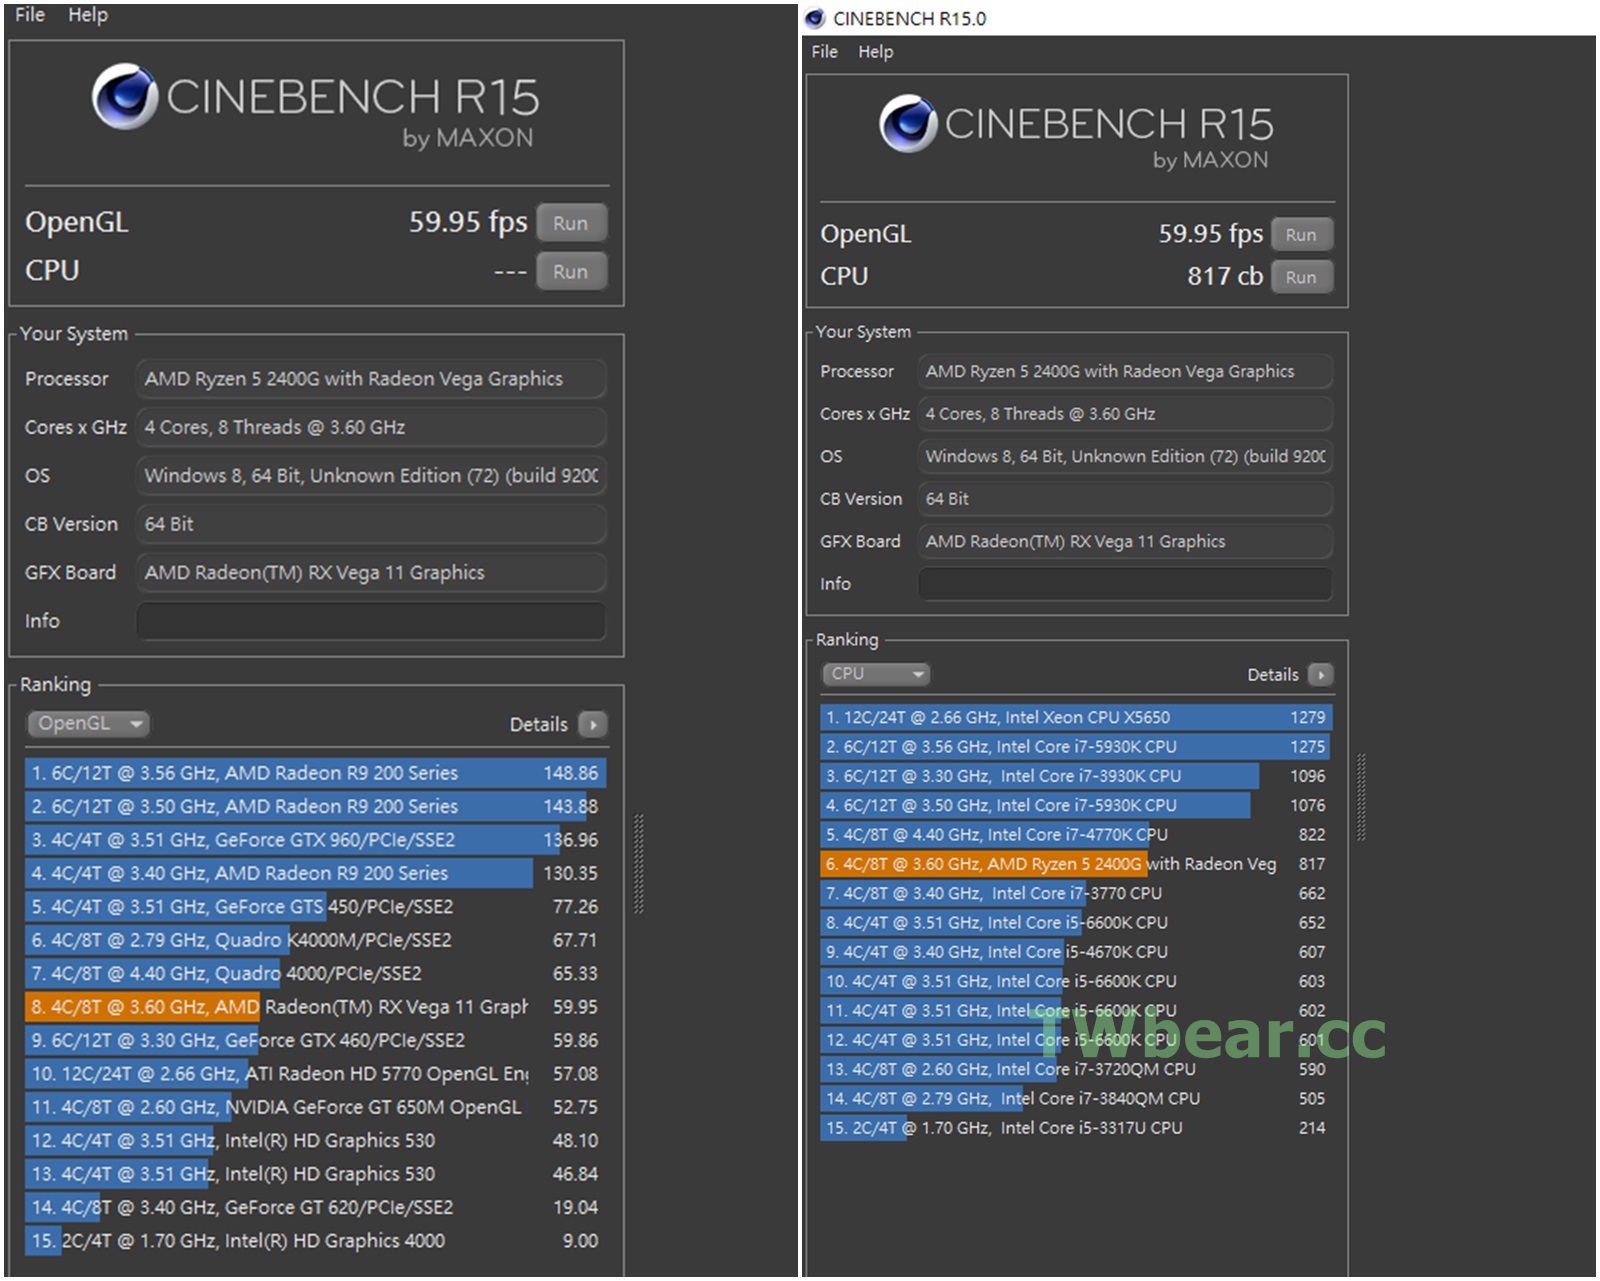Open the OpenGL ranking dropdown in the left window
The width and height of the screenshot is (1600, 1281).
[89, 723]
